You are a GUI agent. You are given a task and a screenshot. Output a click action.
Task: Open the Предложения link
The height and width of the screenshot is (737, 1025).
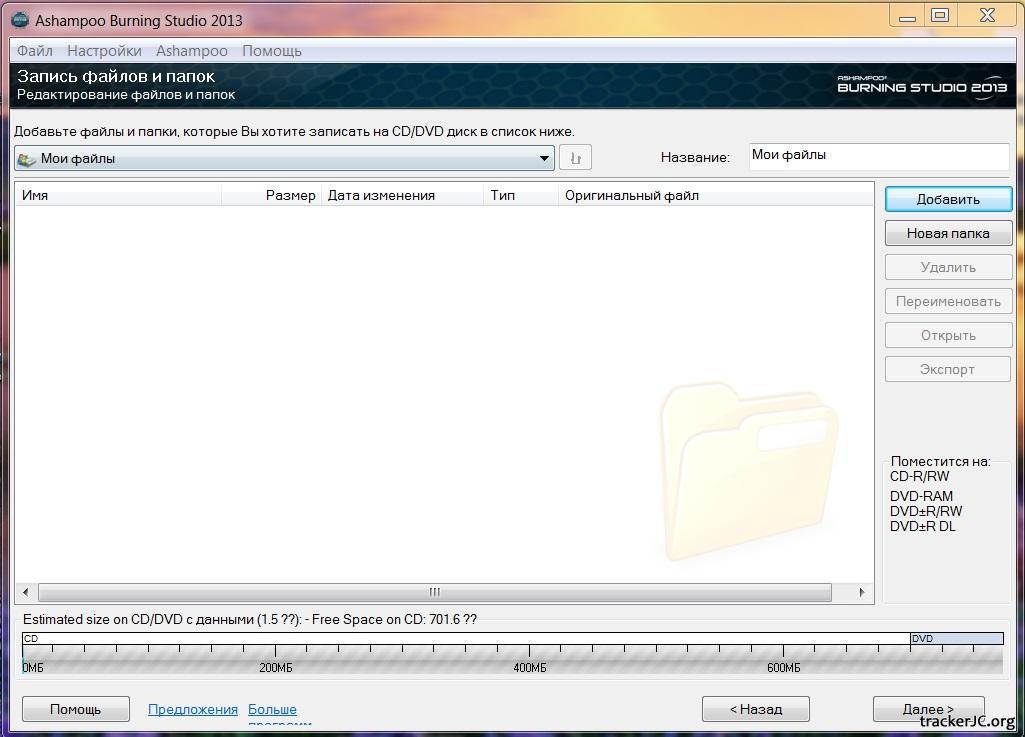pyautogui.click(x=193, y=709)
